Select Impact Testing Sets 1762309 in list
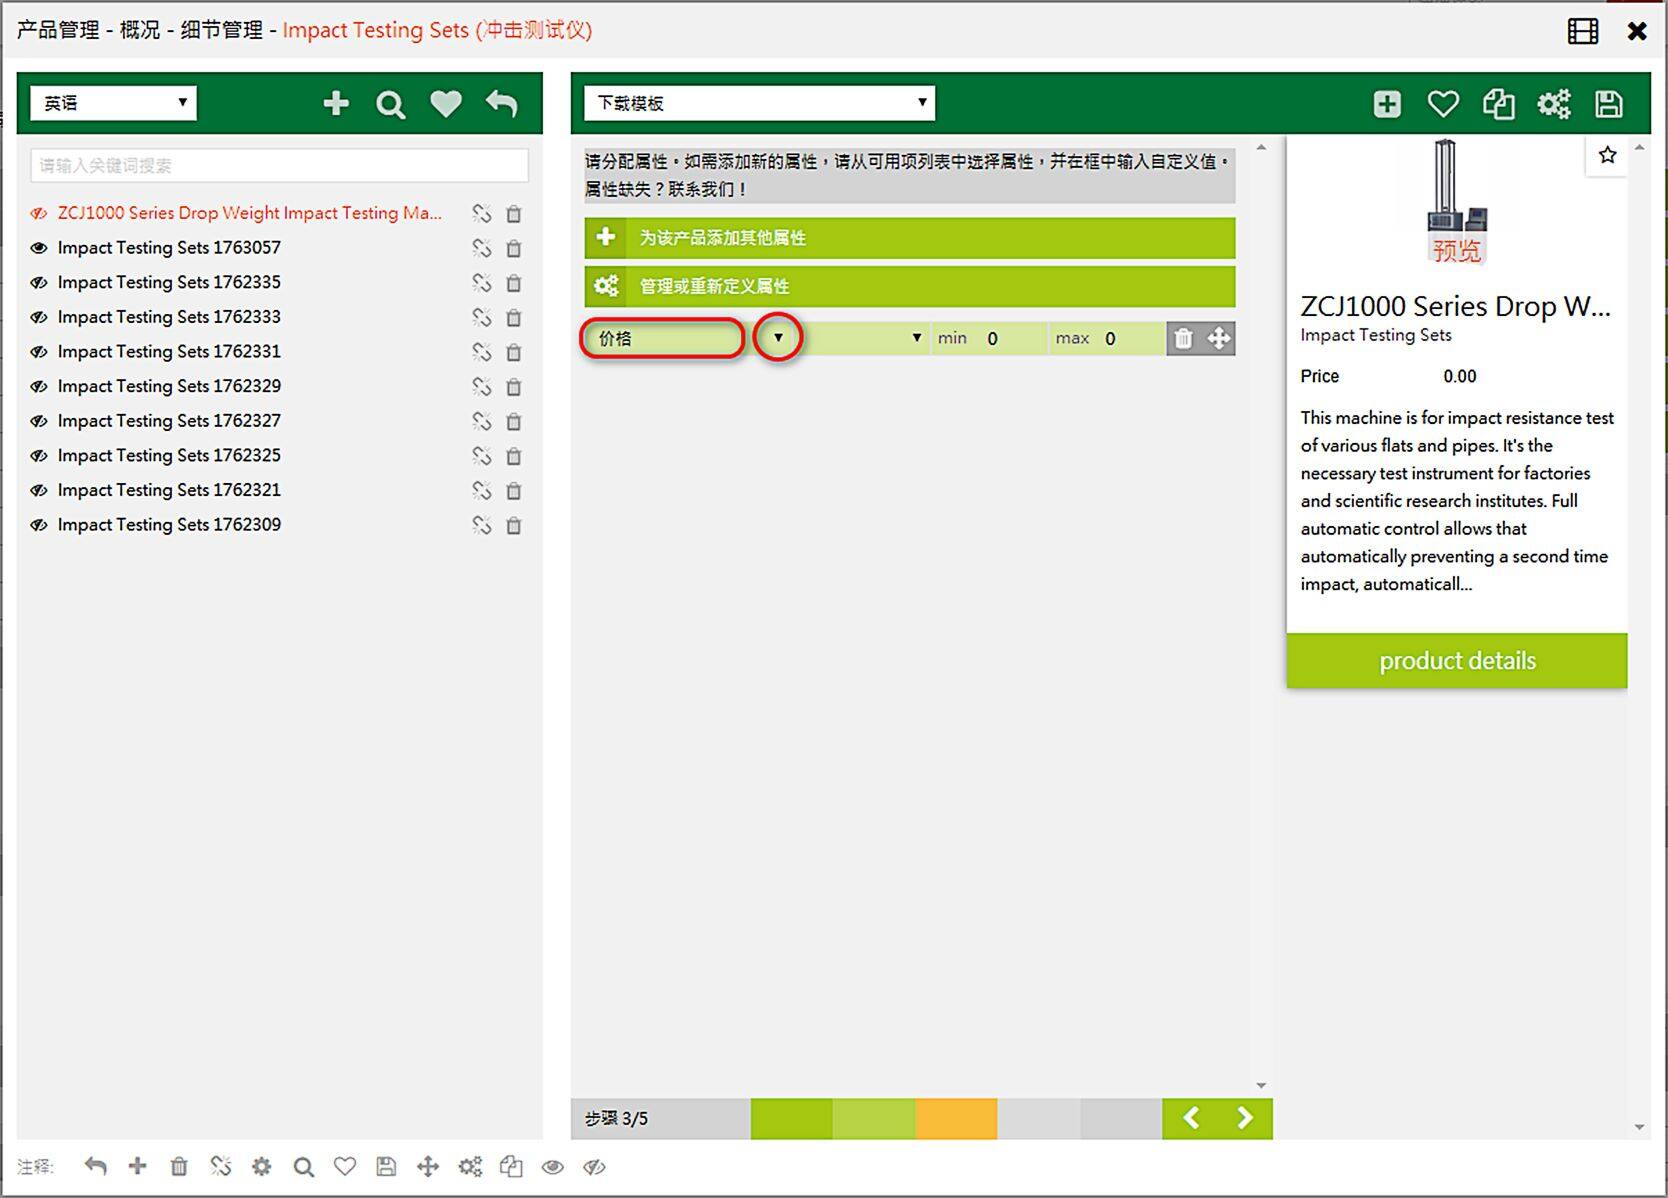1668x1198 pixels. coord(169,525)
